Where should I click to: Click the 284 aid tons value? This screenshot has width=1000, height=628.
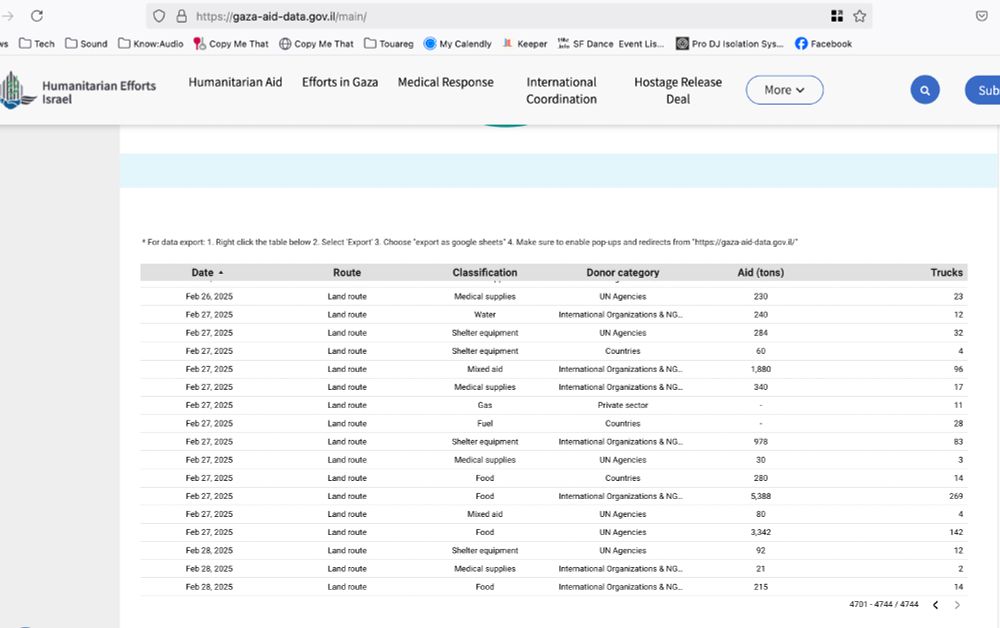761,333
